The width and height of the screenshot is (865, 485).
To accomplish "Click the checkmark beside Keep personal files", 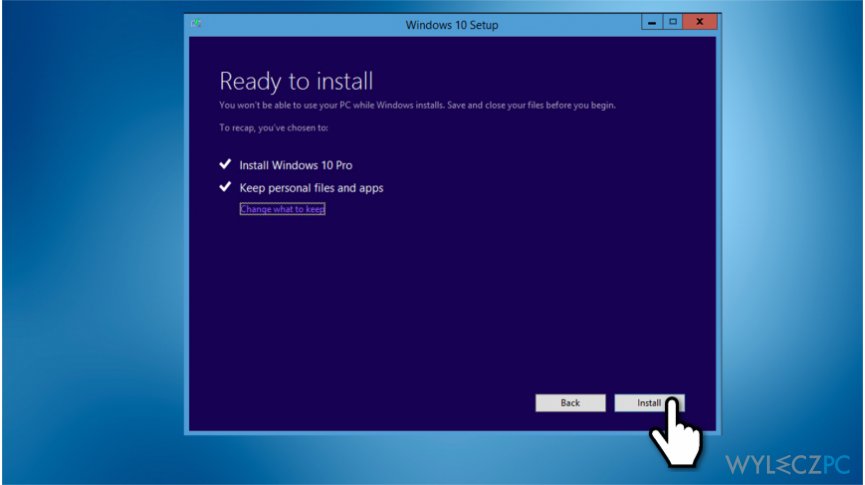I will [x=225, y=186].
